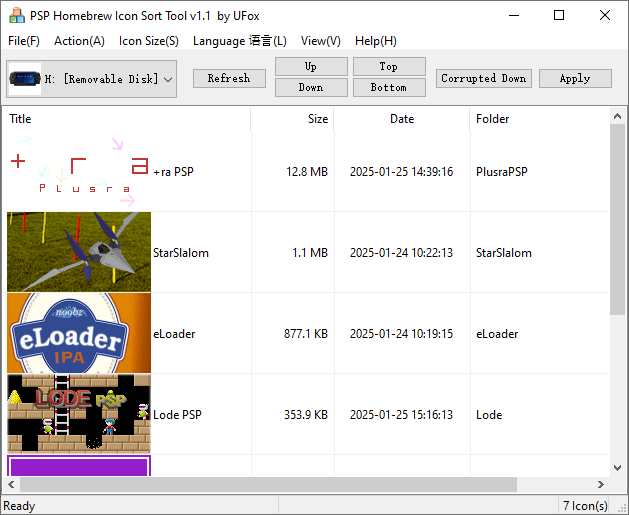629x515 pixels.
Task: Click the PSP device icon in drive selector
Action: point(24,78)
